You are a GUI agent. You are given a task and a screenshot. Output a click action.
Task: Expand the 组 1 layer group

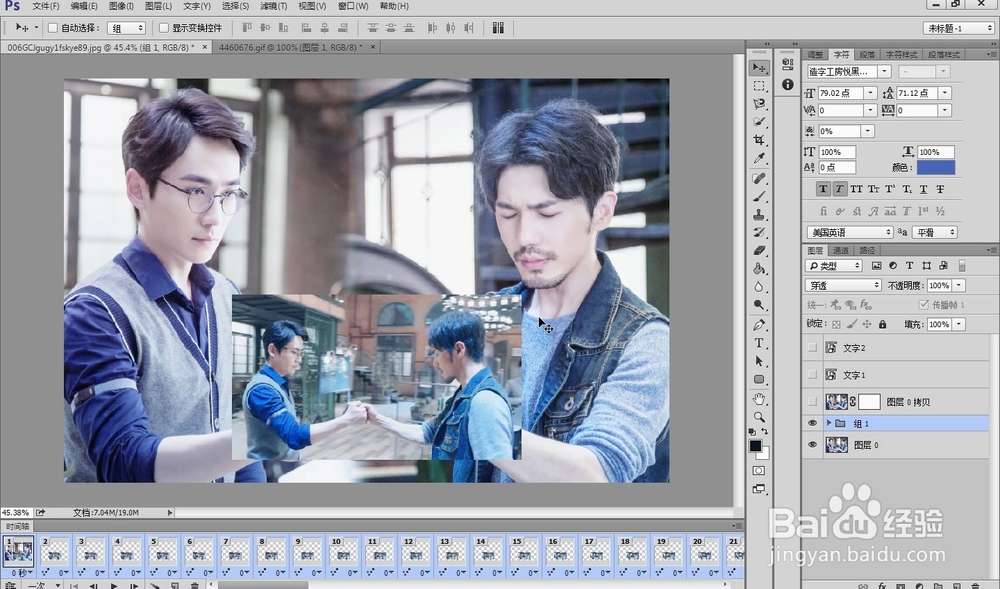click(x=828, y=423)
